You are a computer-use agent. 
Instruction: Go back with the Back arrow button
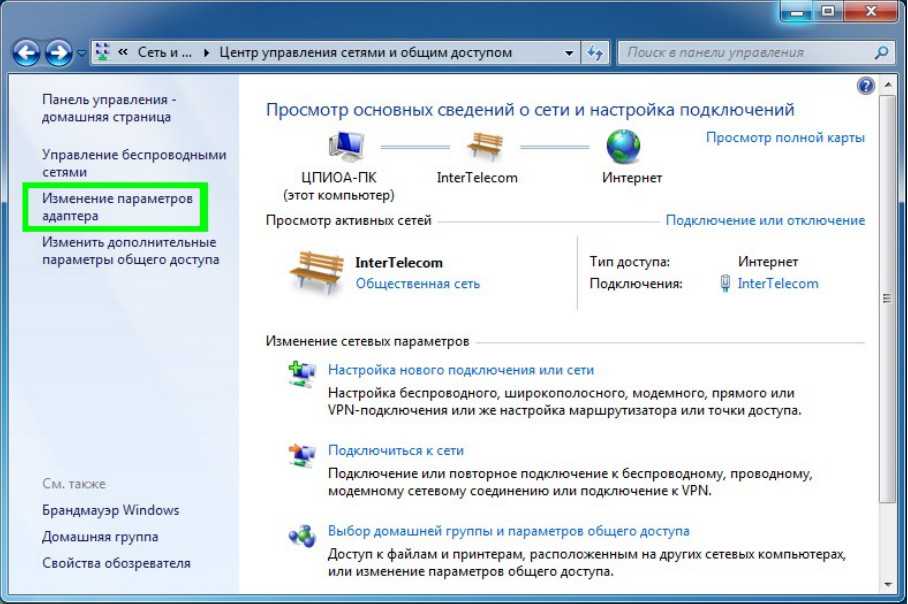tap(26, 53)
